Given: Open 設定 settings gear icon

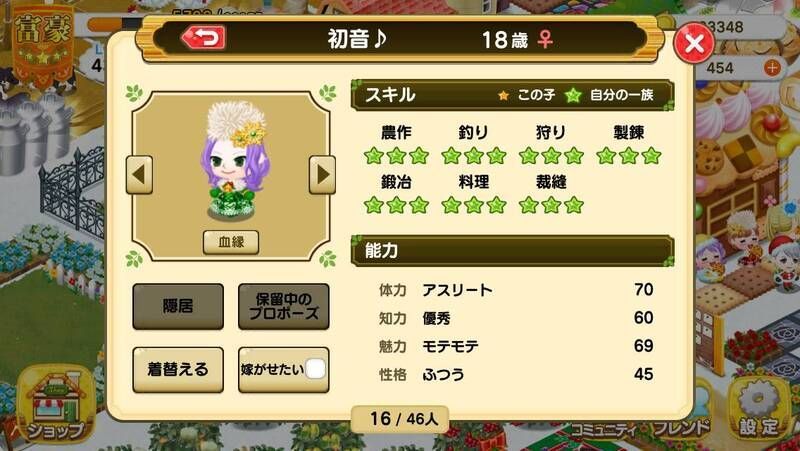Looking at the screenshot, I should click(759, 408).
